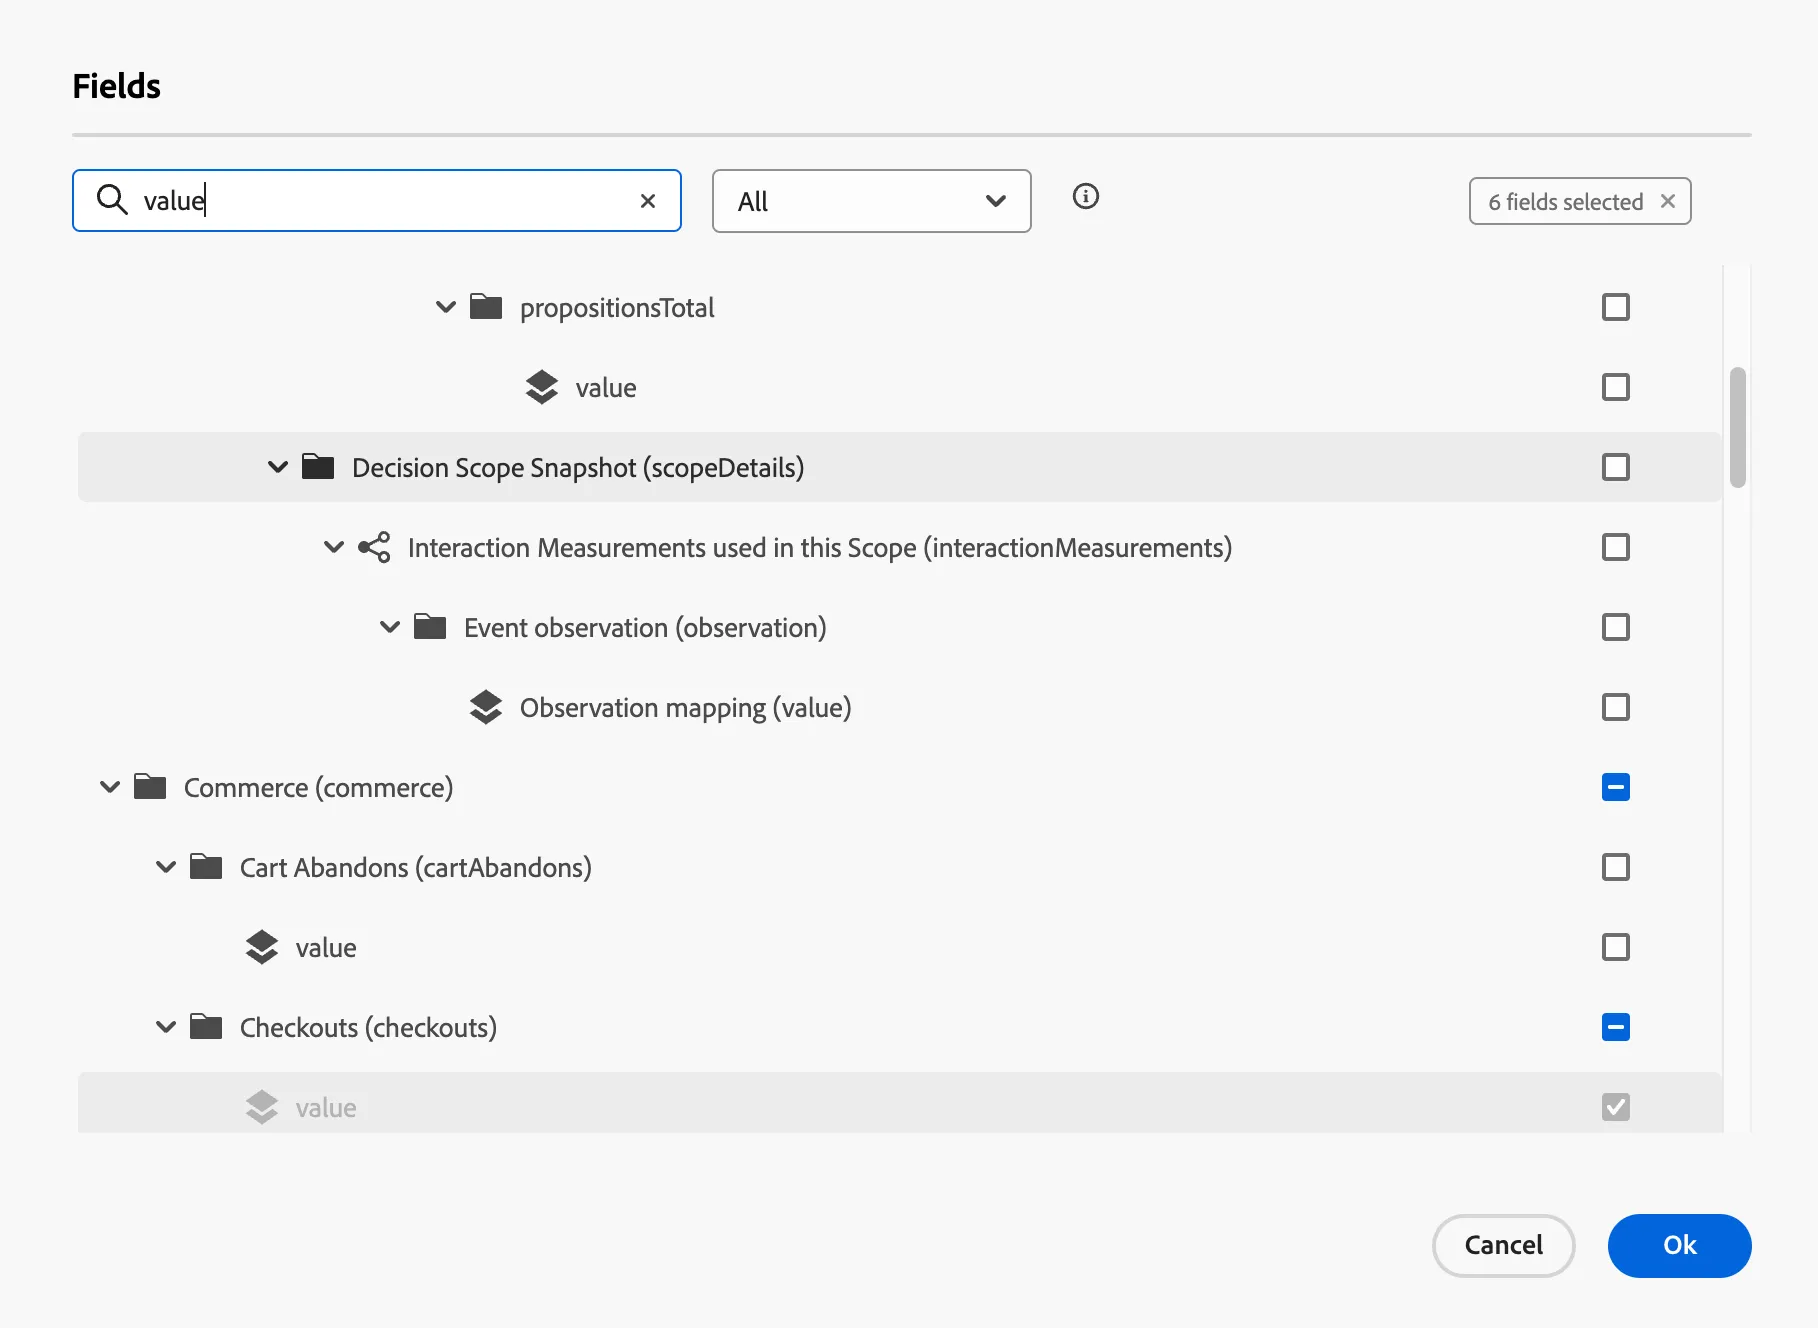Click the propositionsTotal folder icon

(486, 306)
